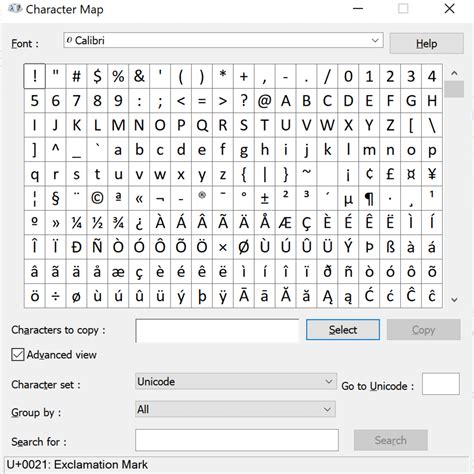Click the Help button
The width and height of the screenshot is (474, 474).
pos(426,43)
